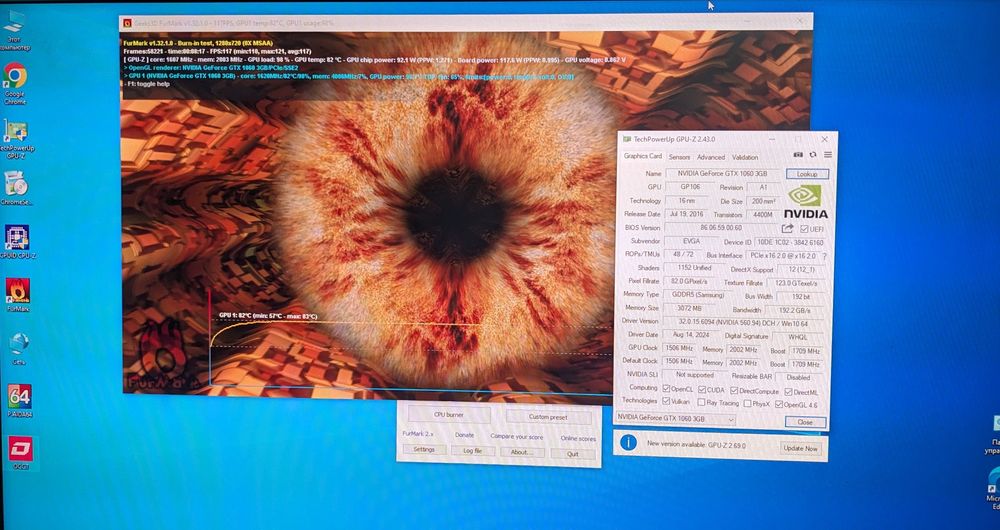Close the FurMark burn-in window

pos(799,21)
